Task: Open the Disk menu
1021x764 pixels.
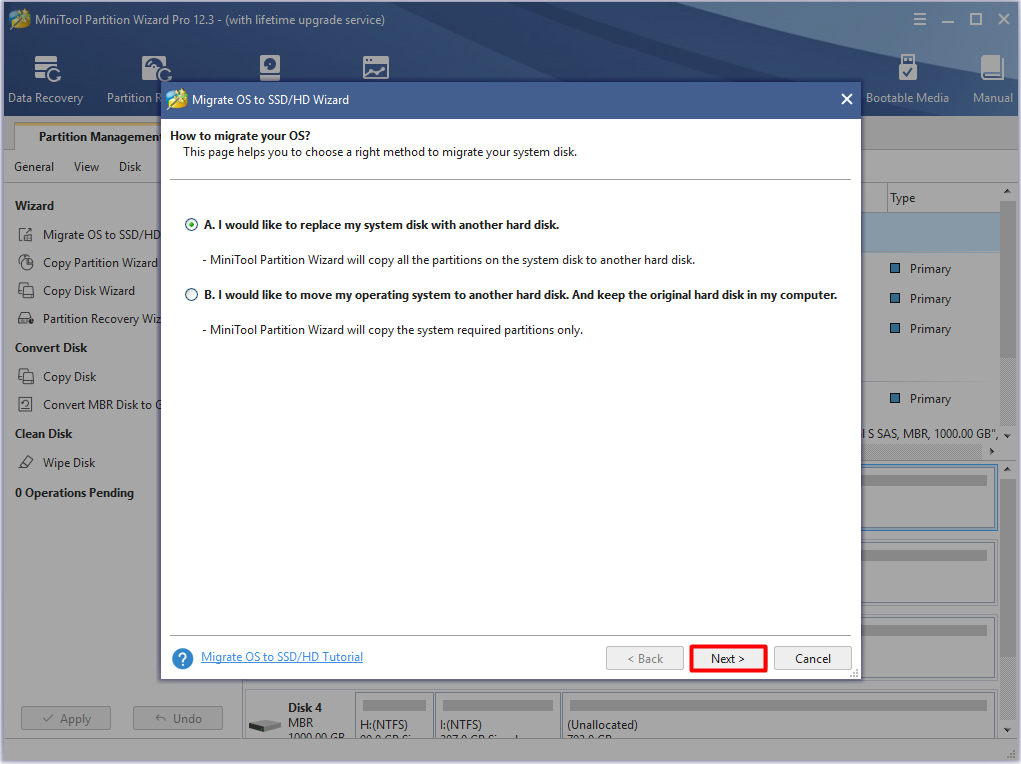Action: pyautogui.click(x=130, y=167)
